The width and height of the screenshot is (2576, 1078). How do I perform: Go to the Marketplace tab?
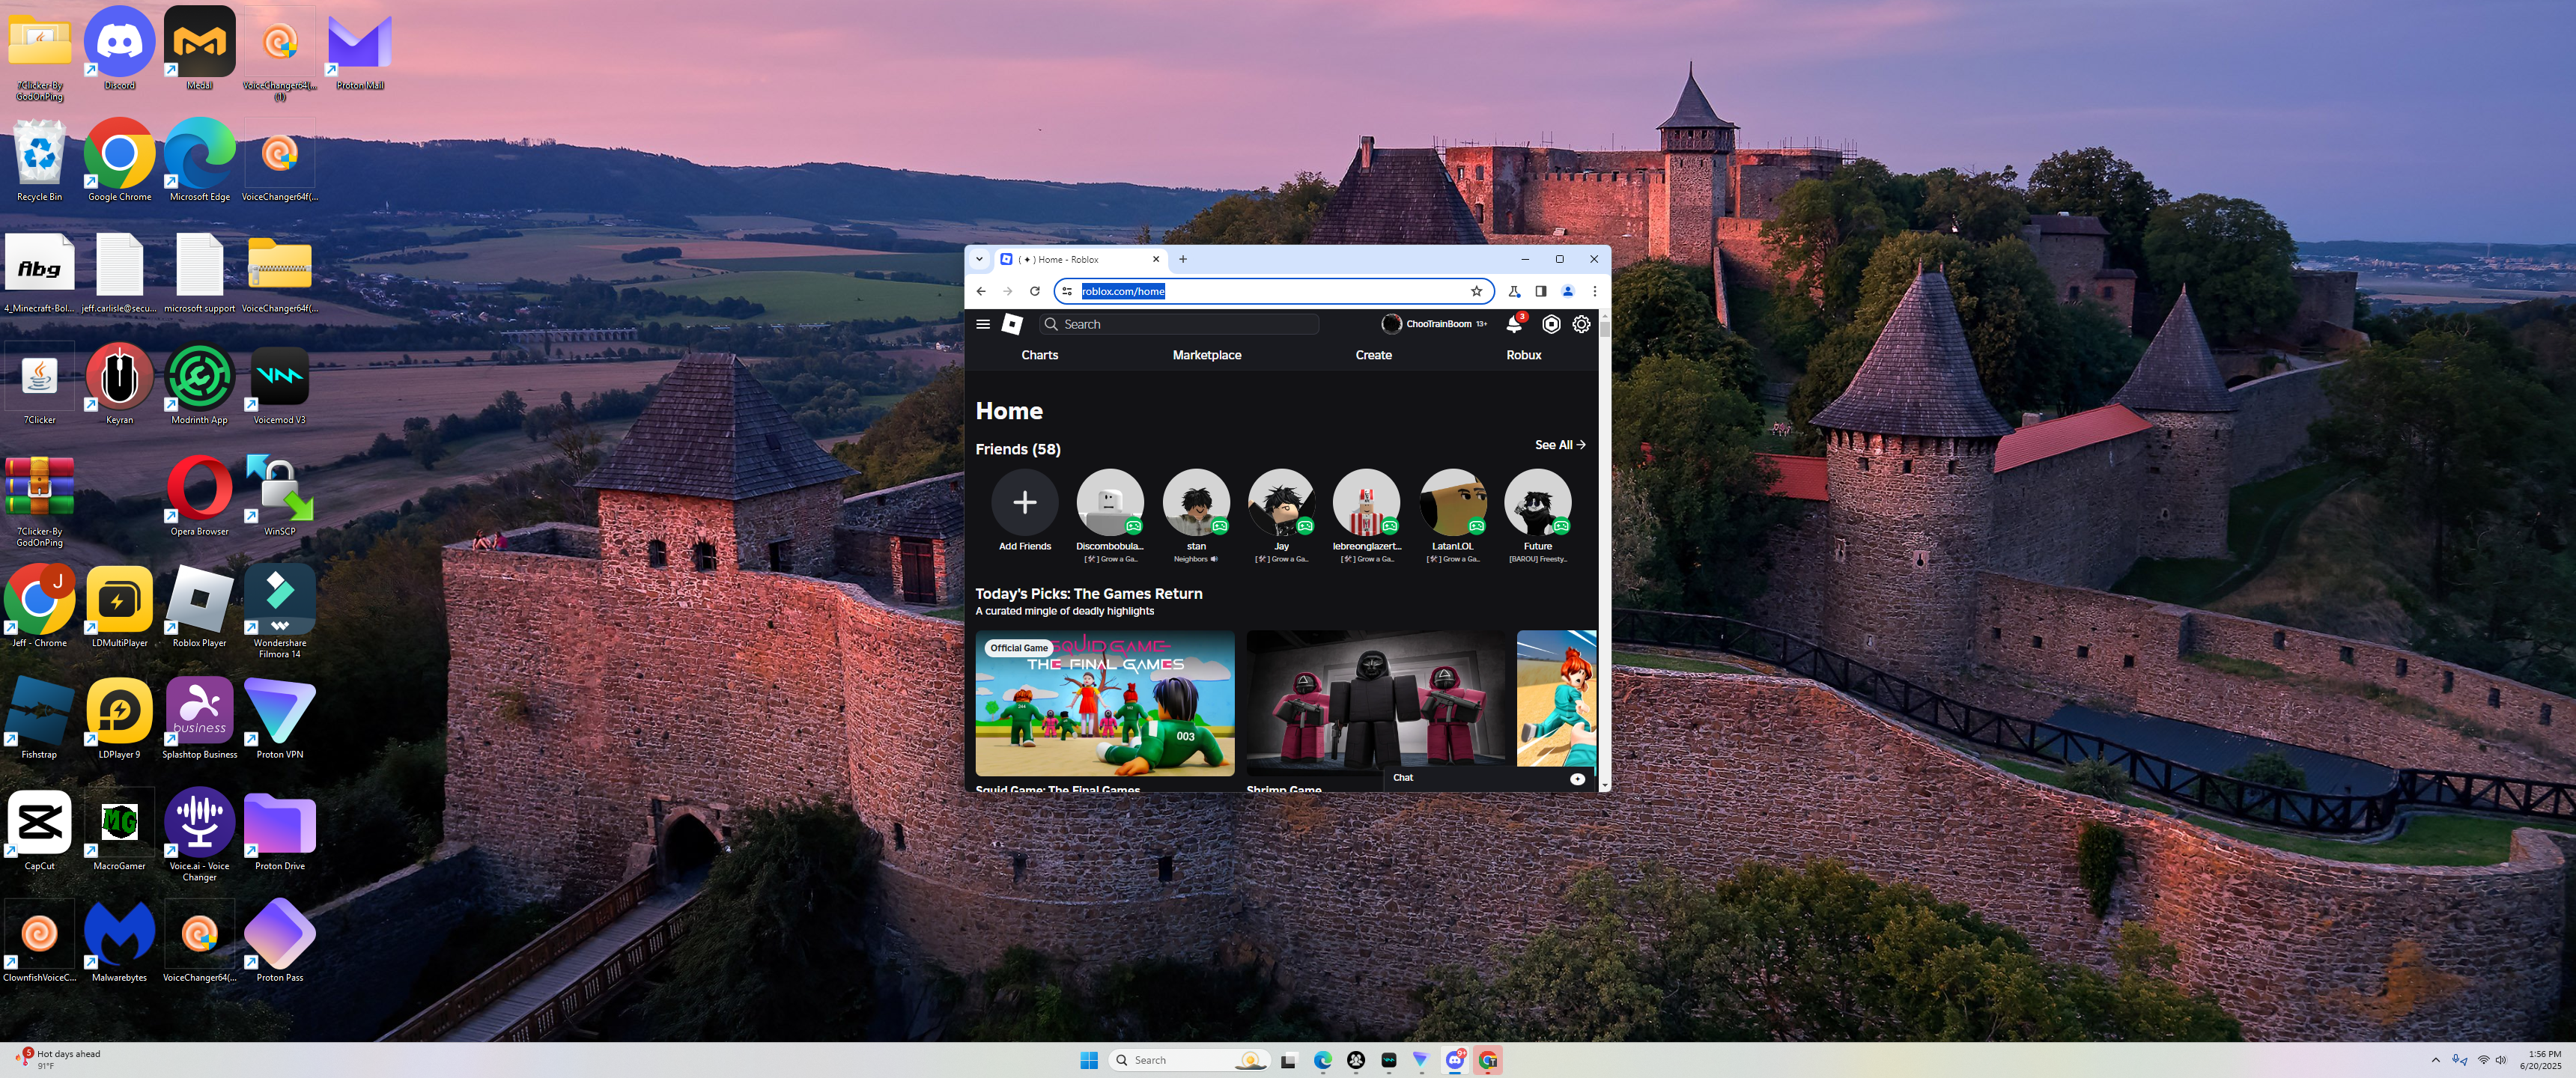coord(1206,355)
